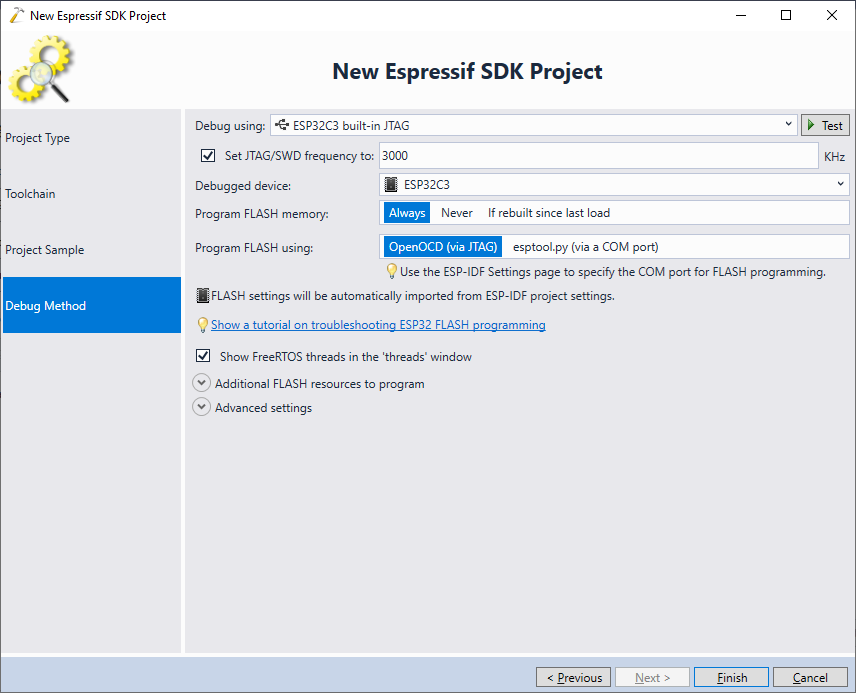Click the Previous button
856x693 pixels.
click(573, 677)
